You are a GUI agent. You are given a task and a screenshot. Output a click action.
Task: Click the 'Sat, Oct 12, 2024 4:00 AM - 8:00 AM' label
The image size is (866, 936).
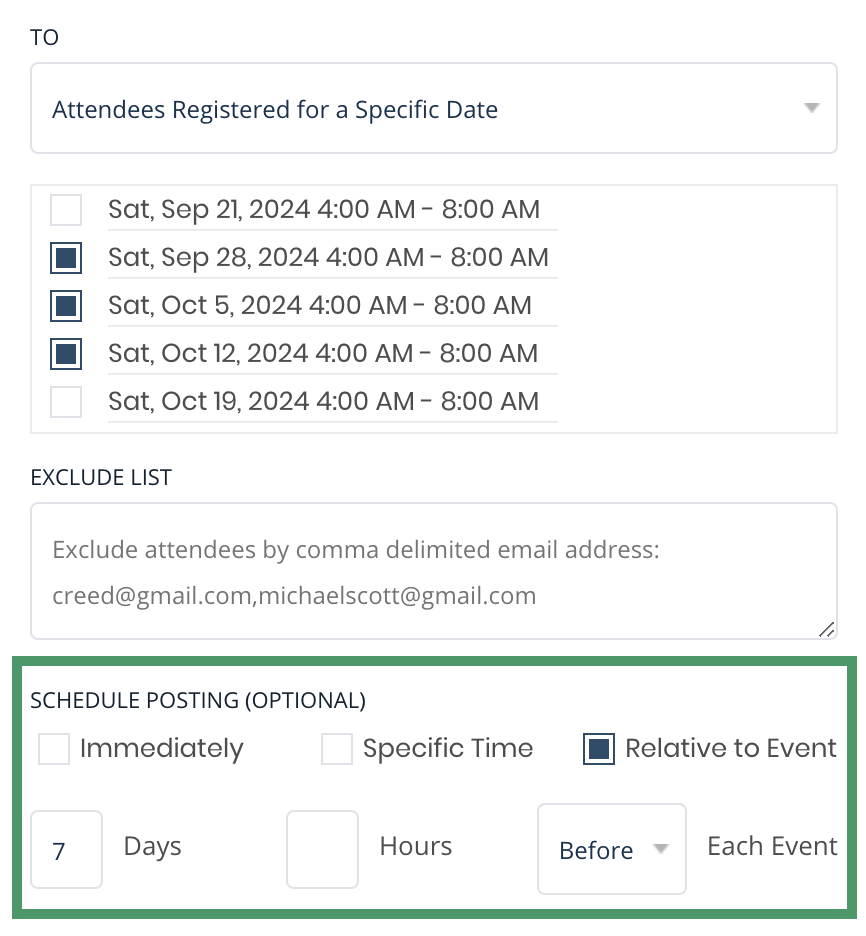[x=323, y=354]
